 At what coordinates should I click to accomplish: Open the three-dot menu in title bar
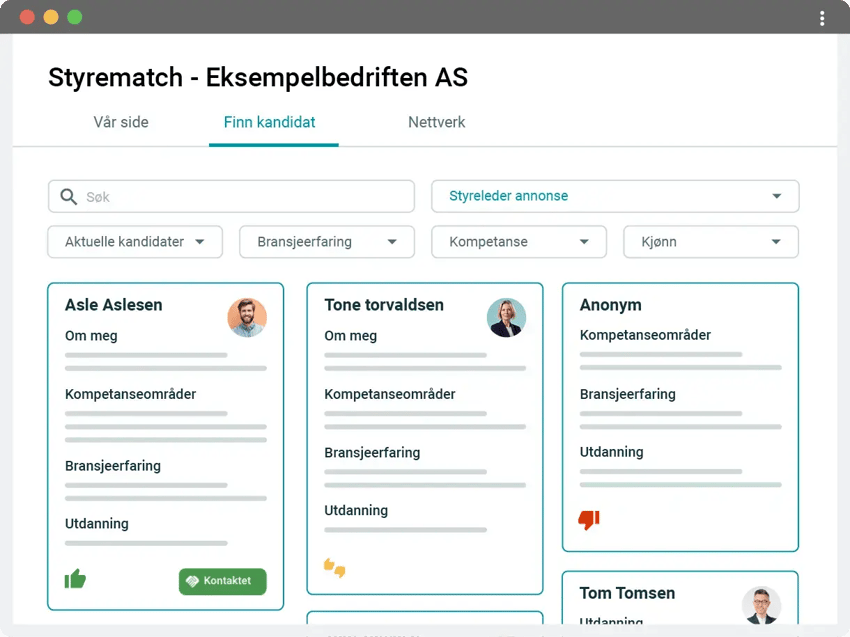point(822,18)
